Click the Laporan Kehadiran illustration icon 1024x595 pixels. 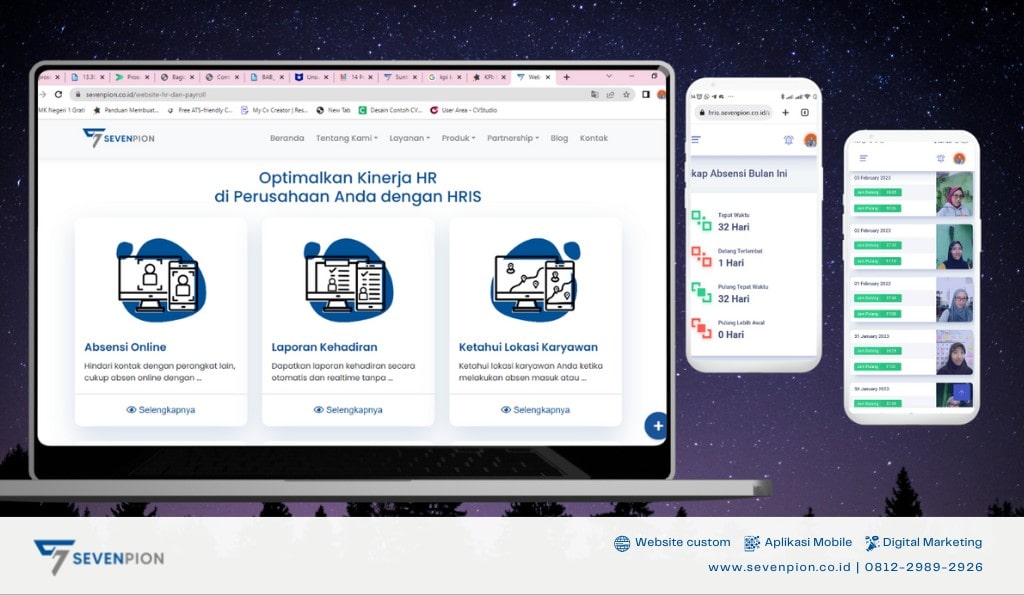coord(348,280)
